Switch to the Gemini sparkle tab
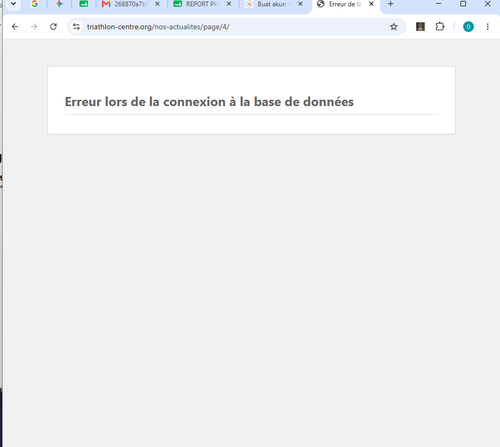 pos(59,4)
